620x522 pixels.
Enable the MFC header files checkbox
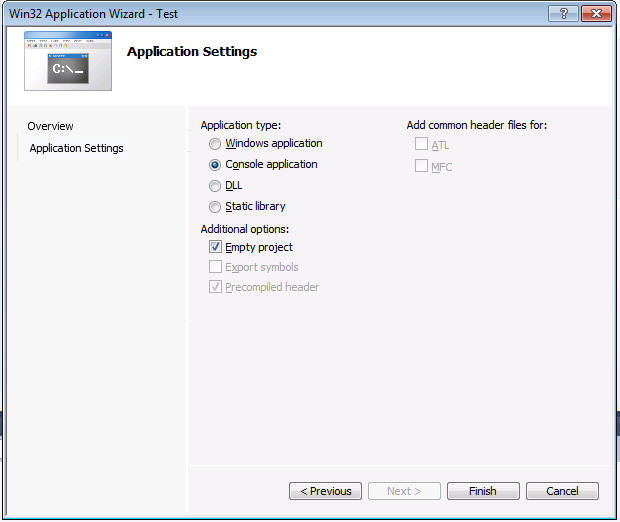click(x=421, y=166)
